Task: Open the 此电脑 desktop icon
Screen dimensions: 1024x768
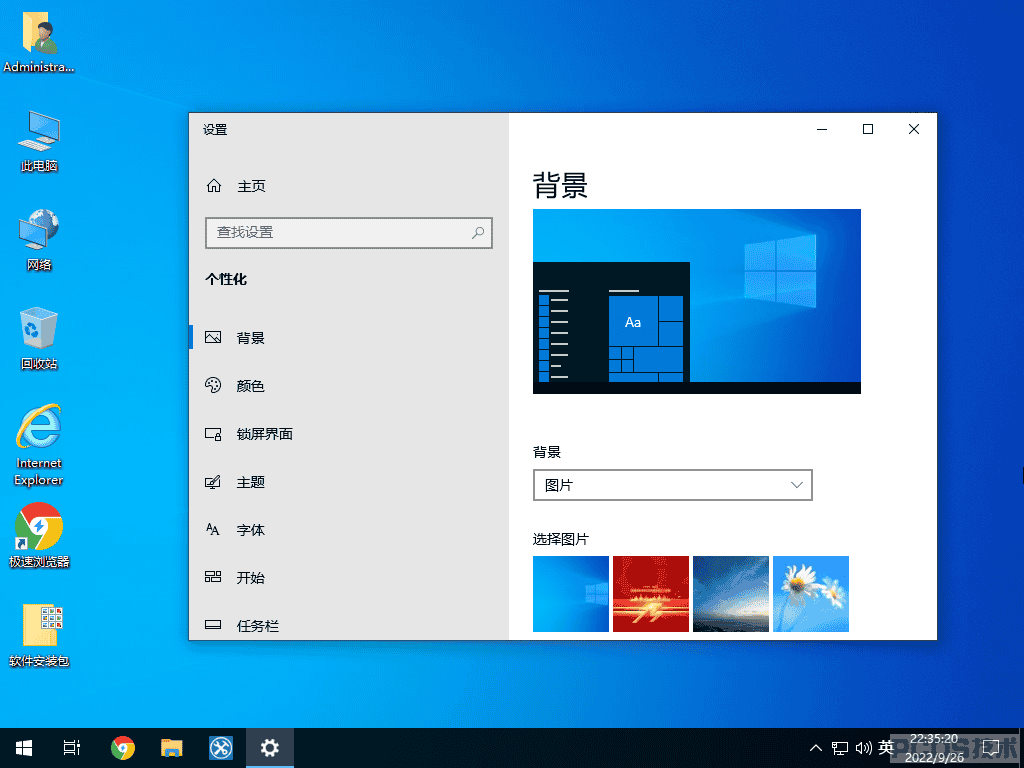Action: pyautogui.click(x=39, y=142)
